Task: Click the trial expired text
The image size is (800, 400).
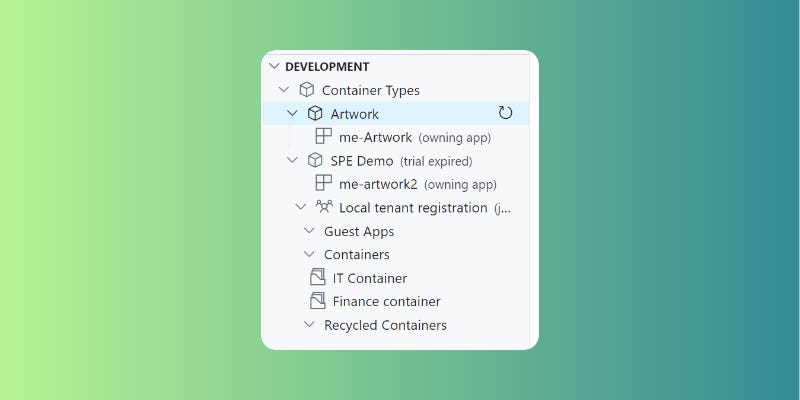Action: click(436, 162)
